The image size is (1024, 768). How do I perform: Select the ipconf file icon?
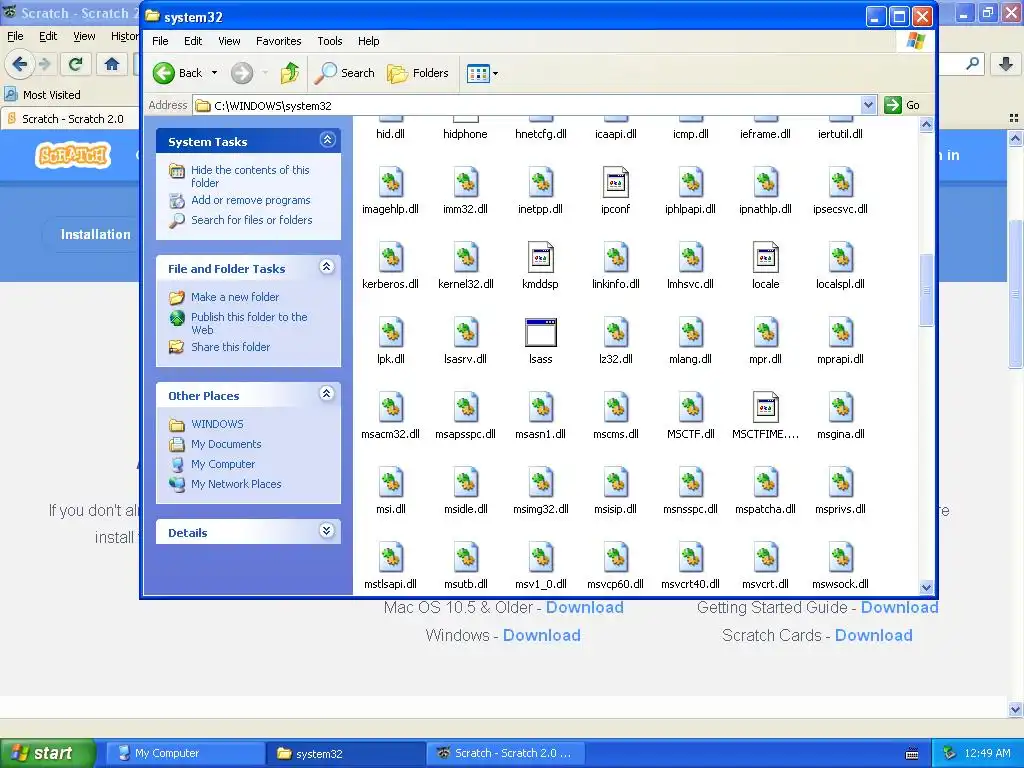click(615, 182)
